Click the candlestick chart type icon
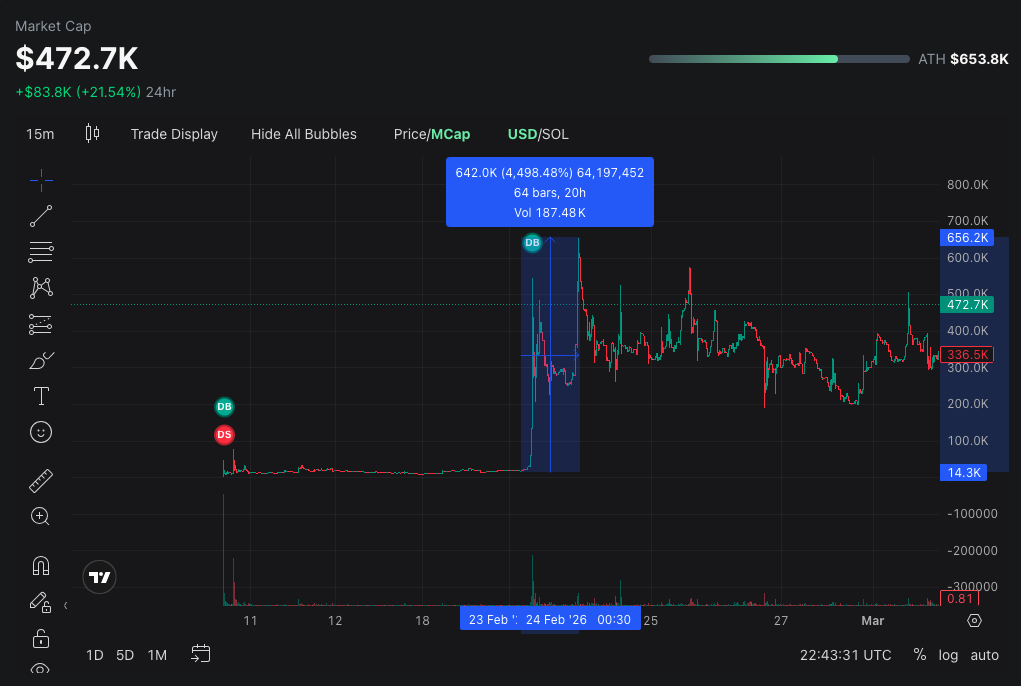 point(93,133)
